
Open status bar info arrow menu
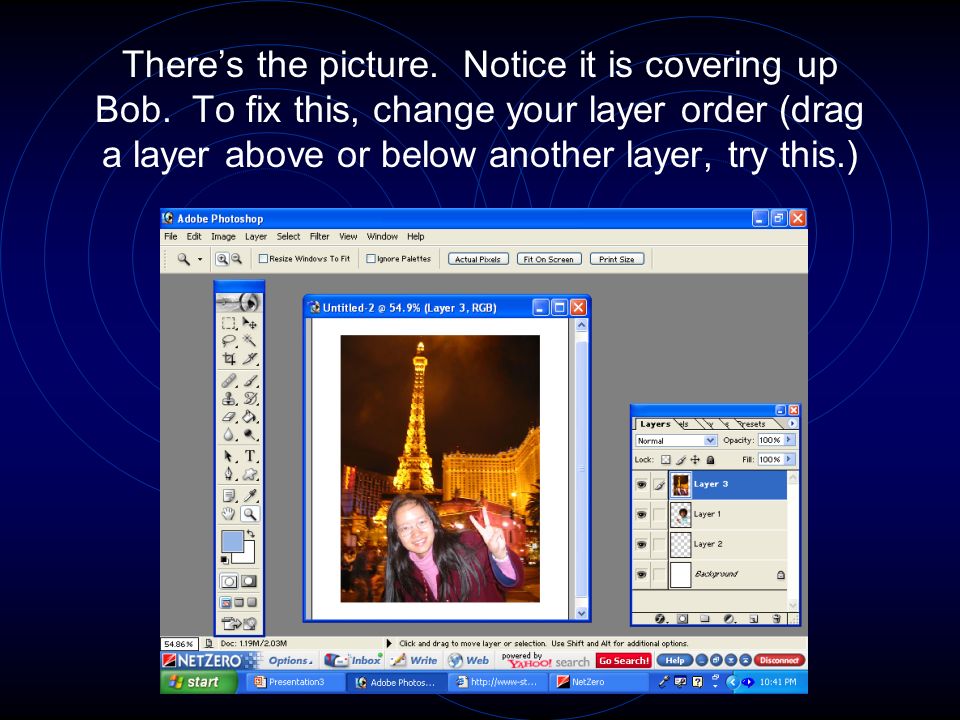coord(389,643)
